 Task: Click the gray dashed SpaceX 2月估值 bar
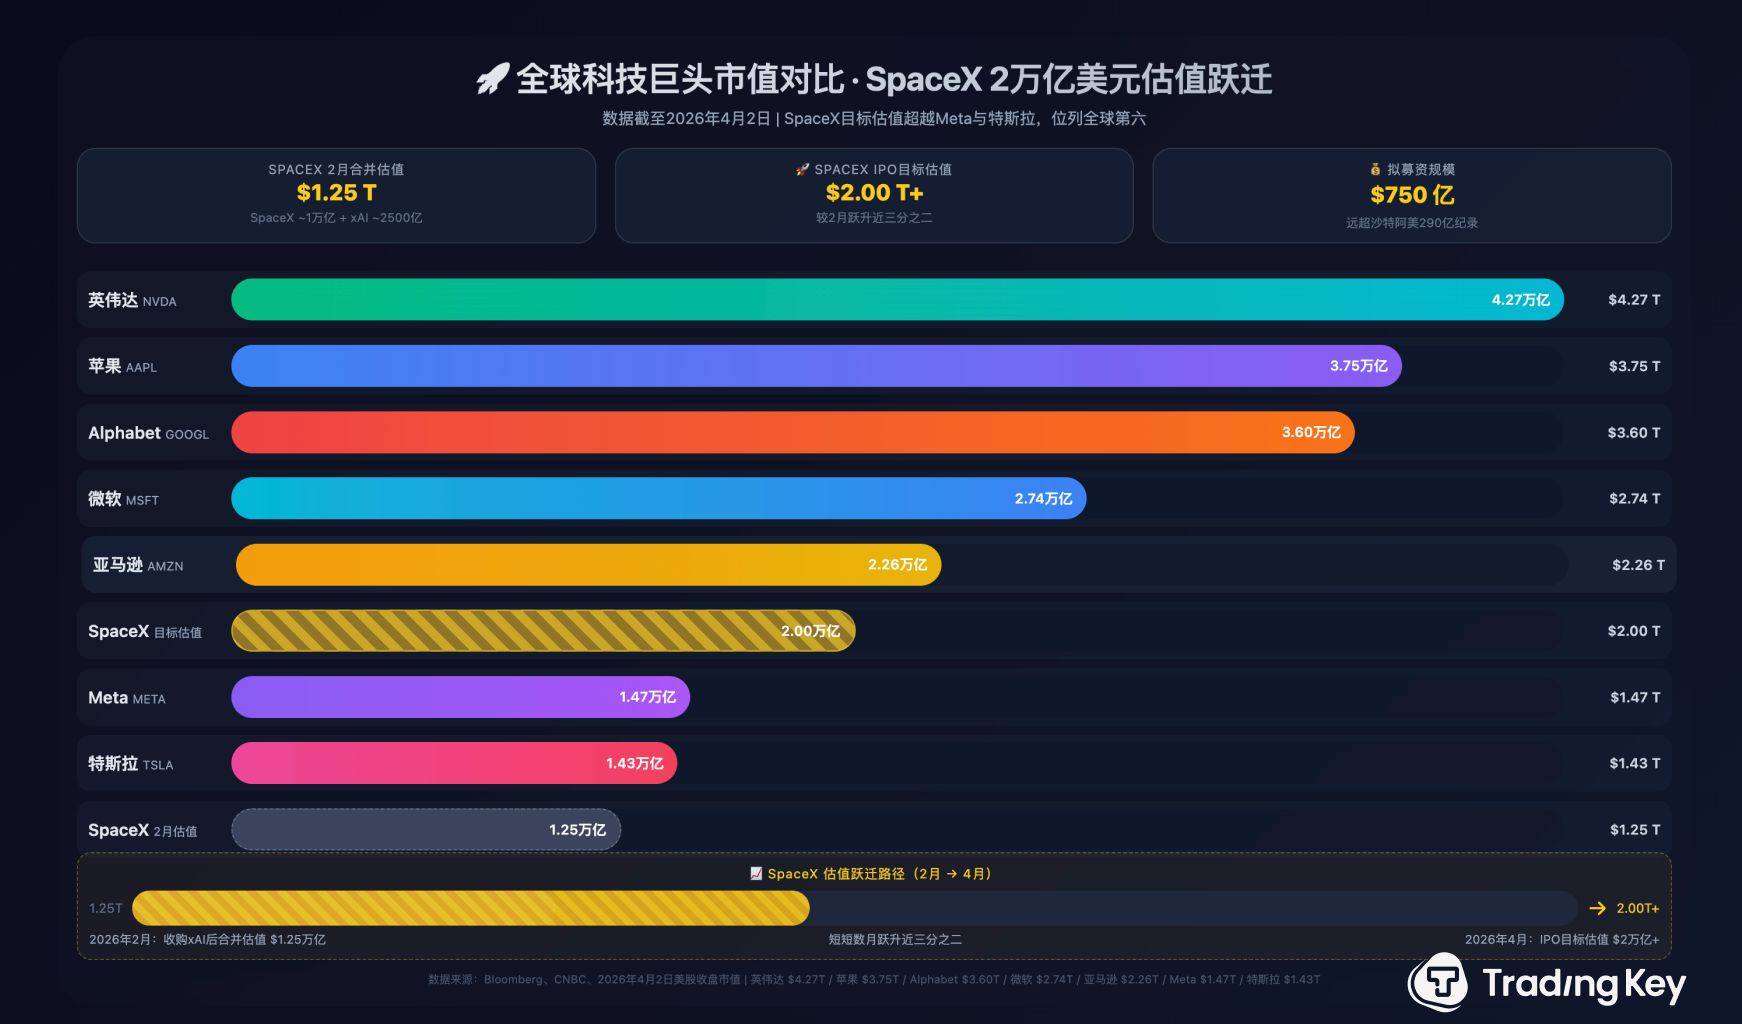click(x=425, y=830)
